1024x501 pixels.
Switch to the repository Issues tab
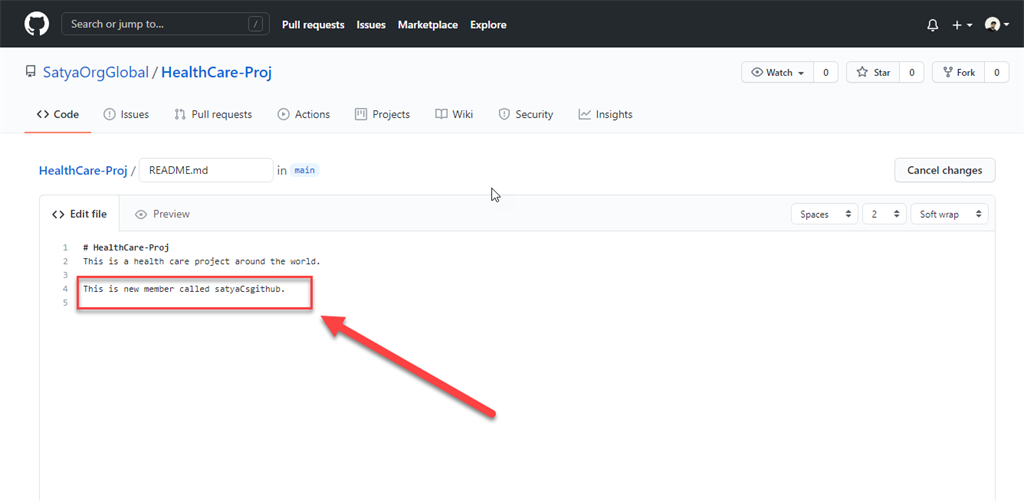[126, 114]
